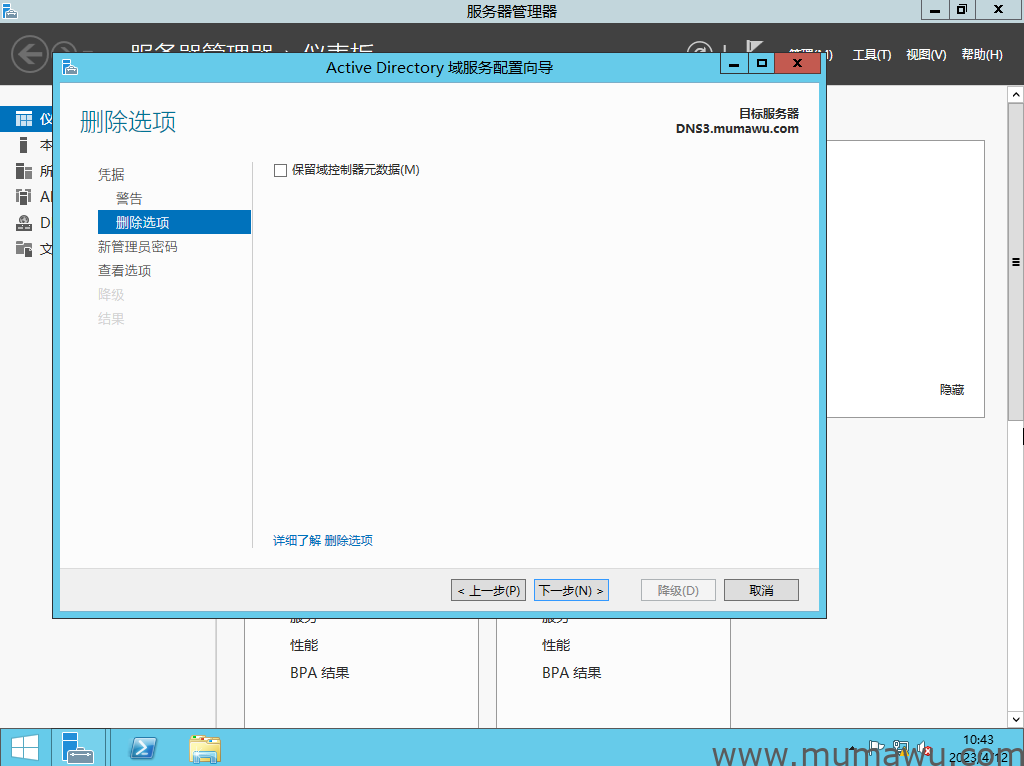This screenshot has height=766, width=1024.
Task: Click the Server Manager back arrow icon
Action: point(30,54)
